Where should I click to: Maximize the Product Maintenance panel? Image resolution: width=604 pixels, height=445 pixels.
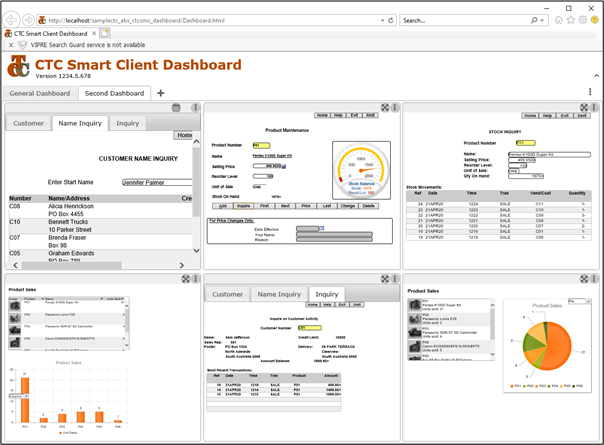(384, 107)
